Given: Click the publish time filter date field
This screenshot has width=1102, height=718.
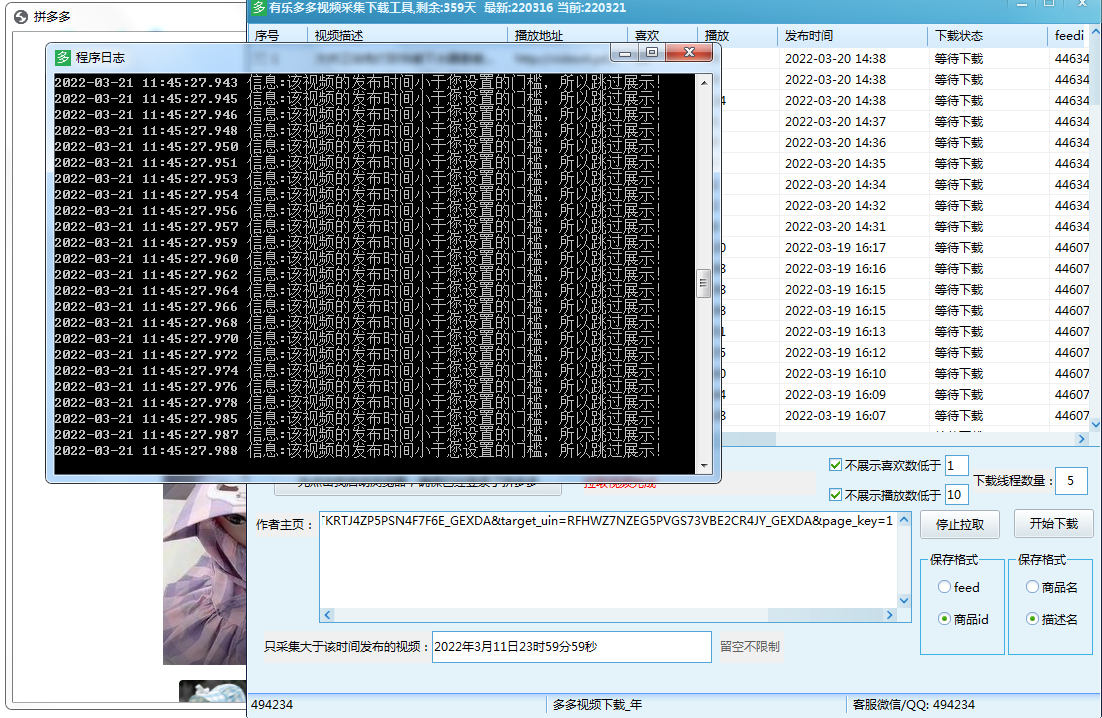Looking at the screenshot, I should point(571,647).
